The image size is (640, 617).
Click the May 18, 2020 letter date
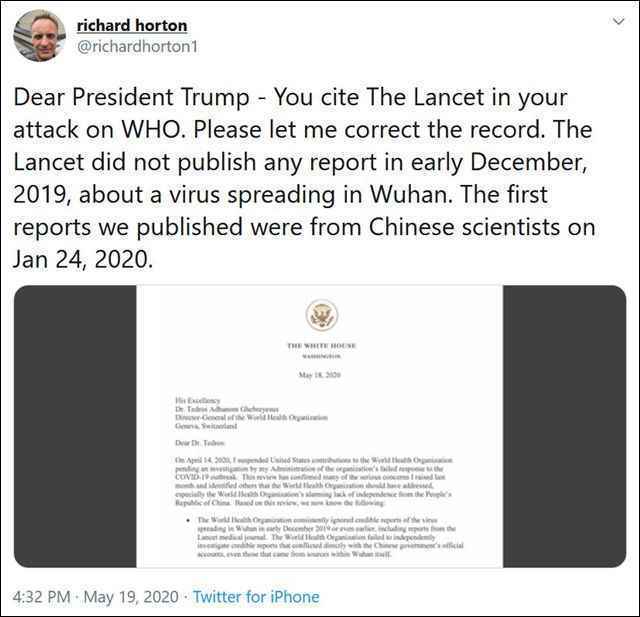320,375
